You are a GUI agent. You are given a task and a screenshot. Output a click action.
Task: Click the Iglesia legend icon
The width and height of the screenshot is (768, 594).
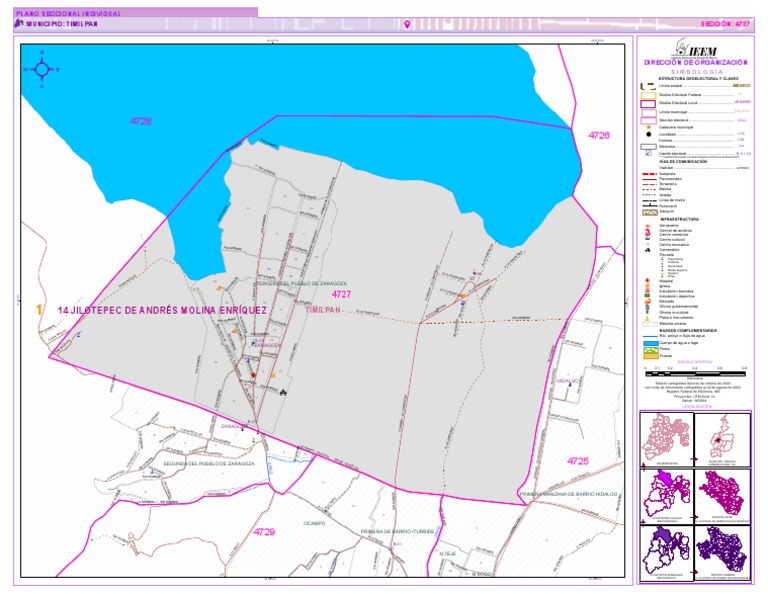(648, 286)
